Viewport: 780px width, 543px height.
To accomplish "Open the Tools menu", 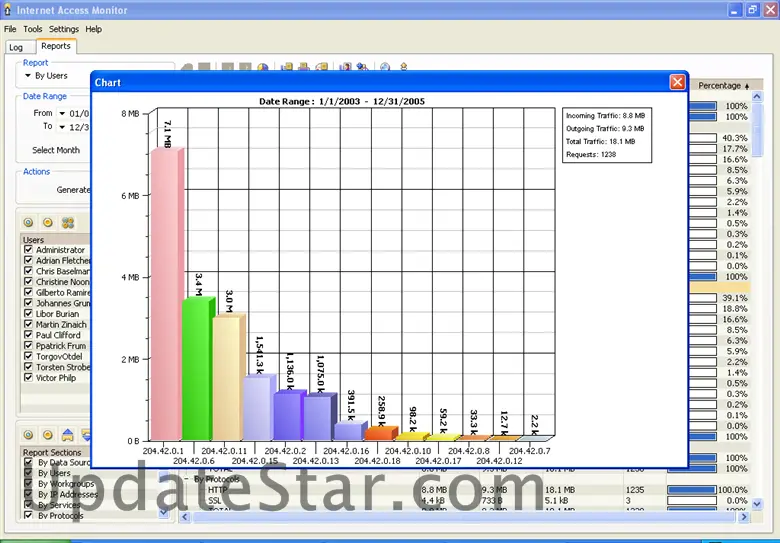I will (33, 29).
